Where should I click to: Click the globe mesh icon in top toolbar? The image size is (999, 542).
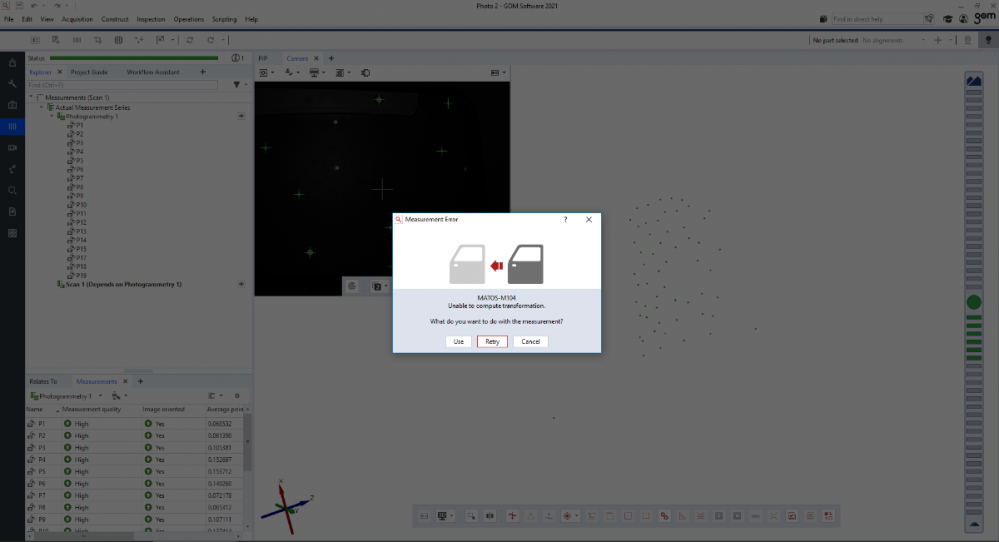click(119, 39)
